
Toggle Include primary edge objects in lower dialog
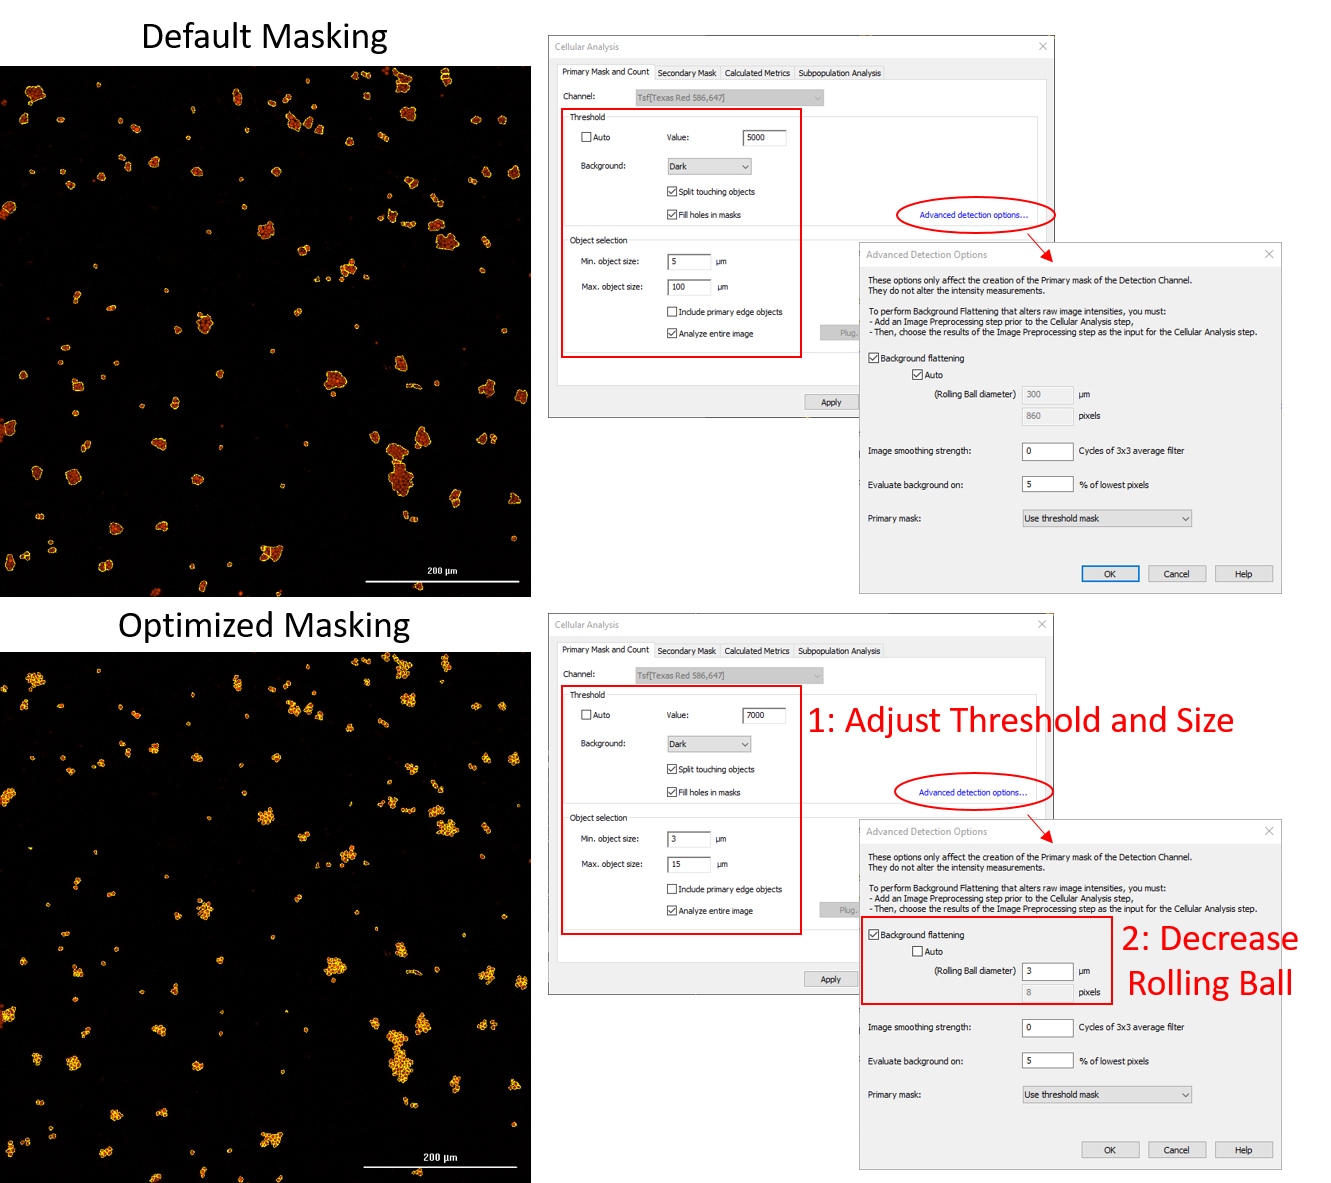coord(672,889)
